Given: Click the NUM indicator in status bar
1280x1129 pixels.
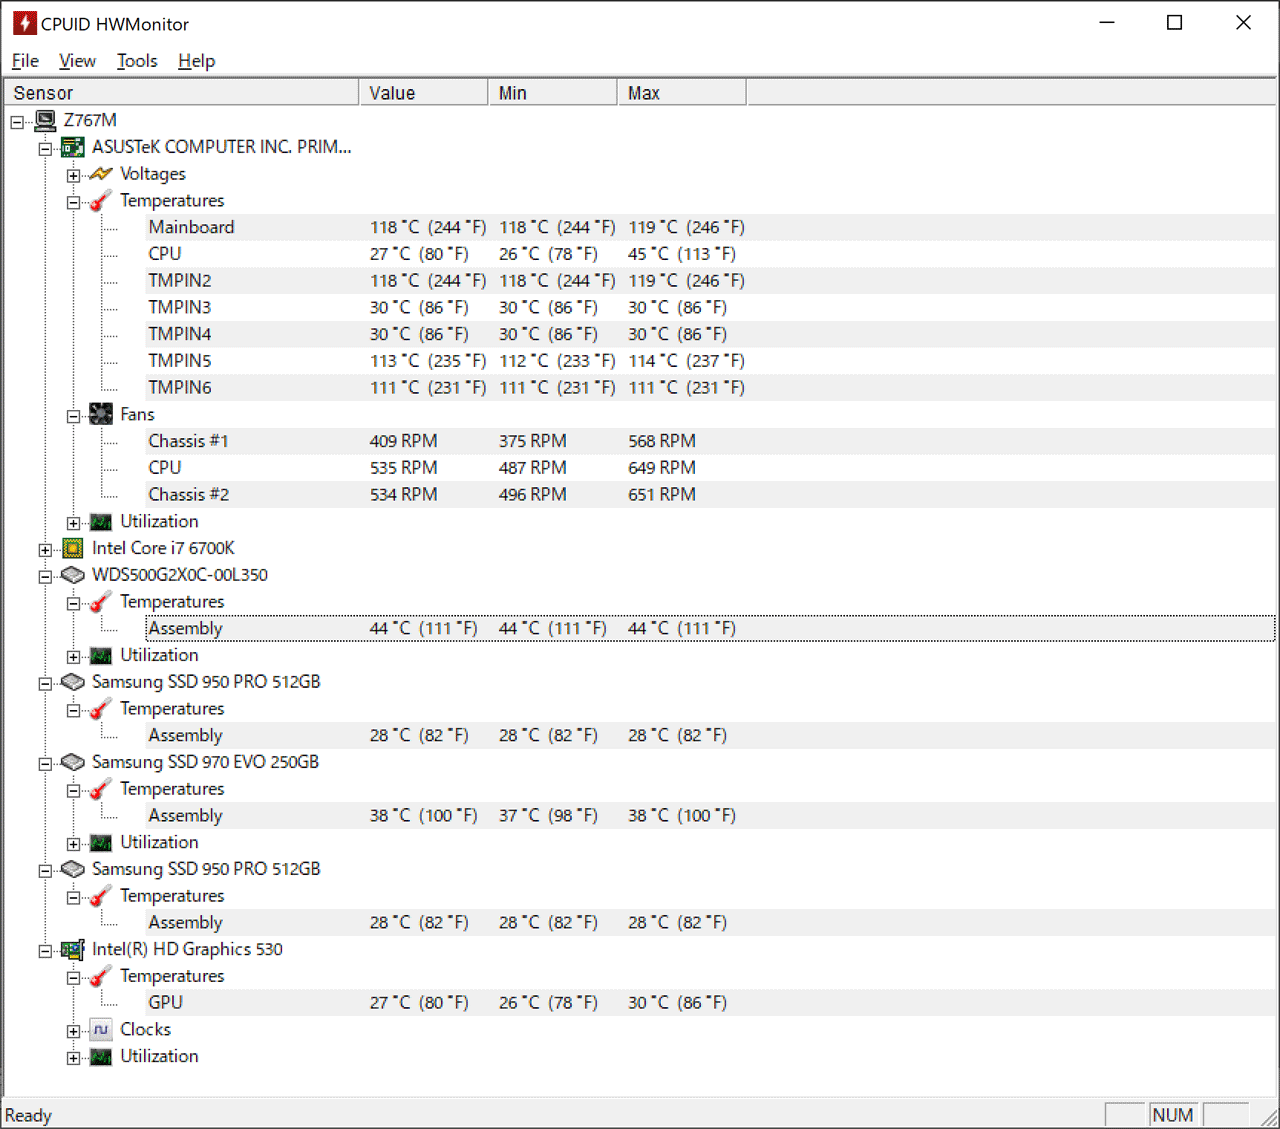Looking at the screenshot, I should pos(1172,1115).
